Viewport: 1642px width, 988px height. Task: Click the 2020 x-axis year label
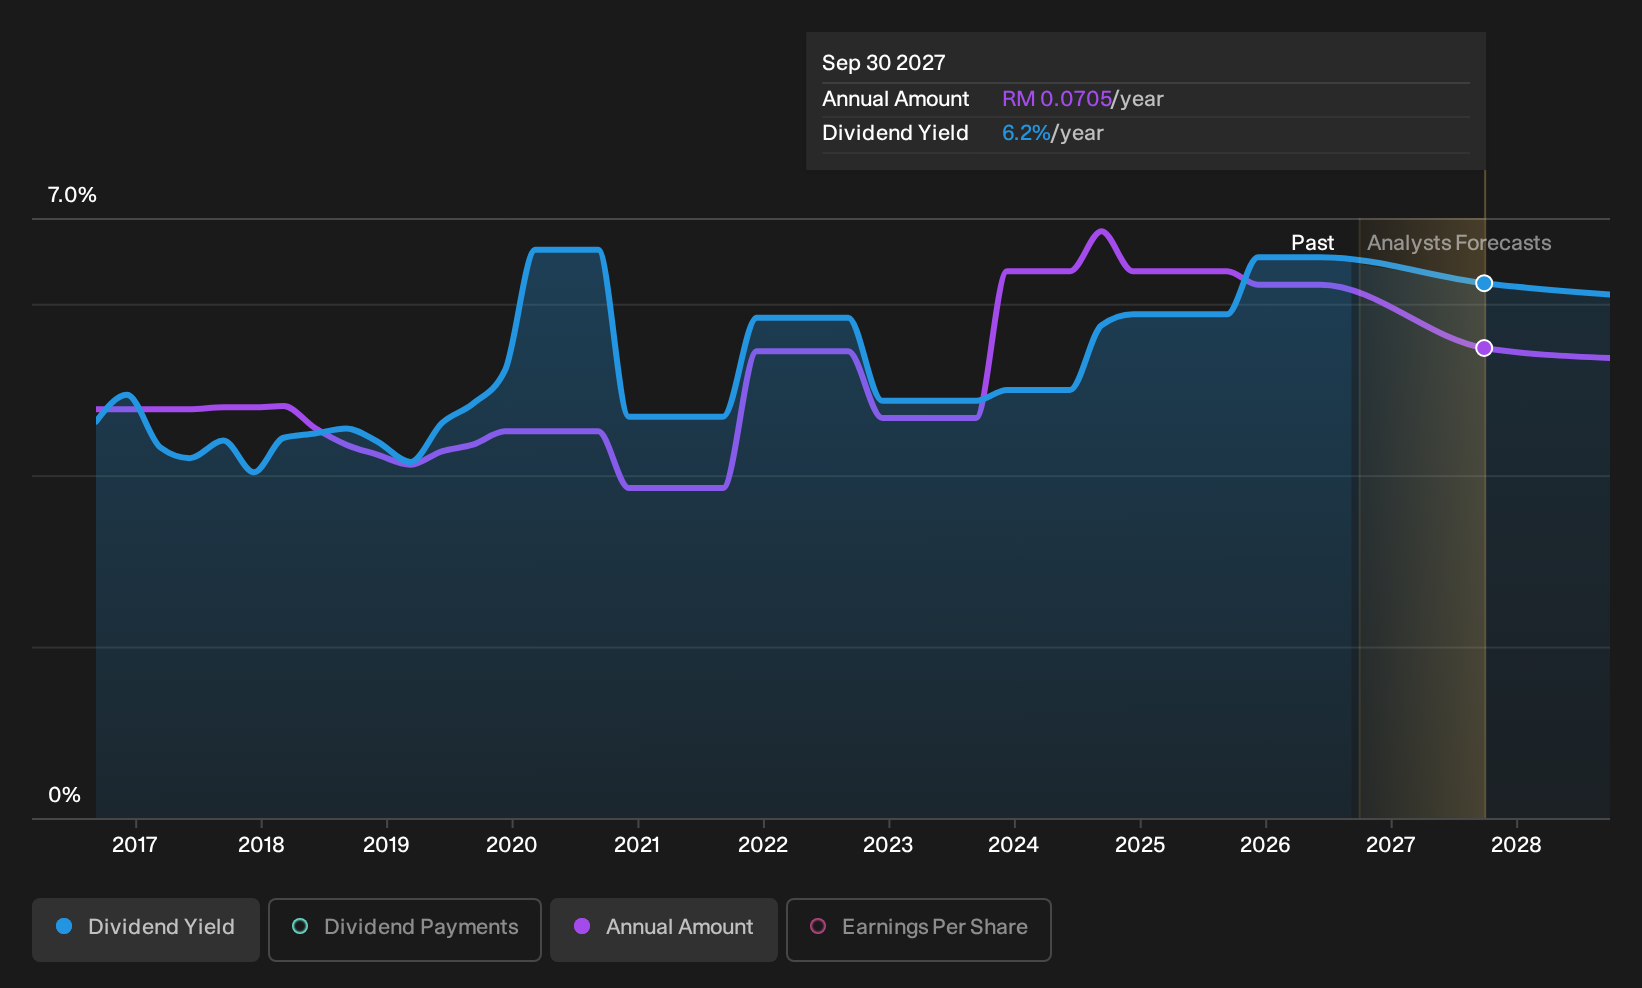[511, 845]
